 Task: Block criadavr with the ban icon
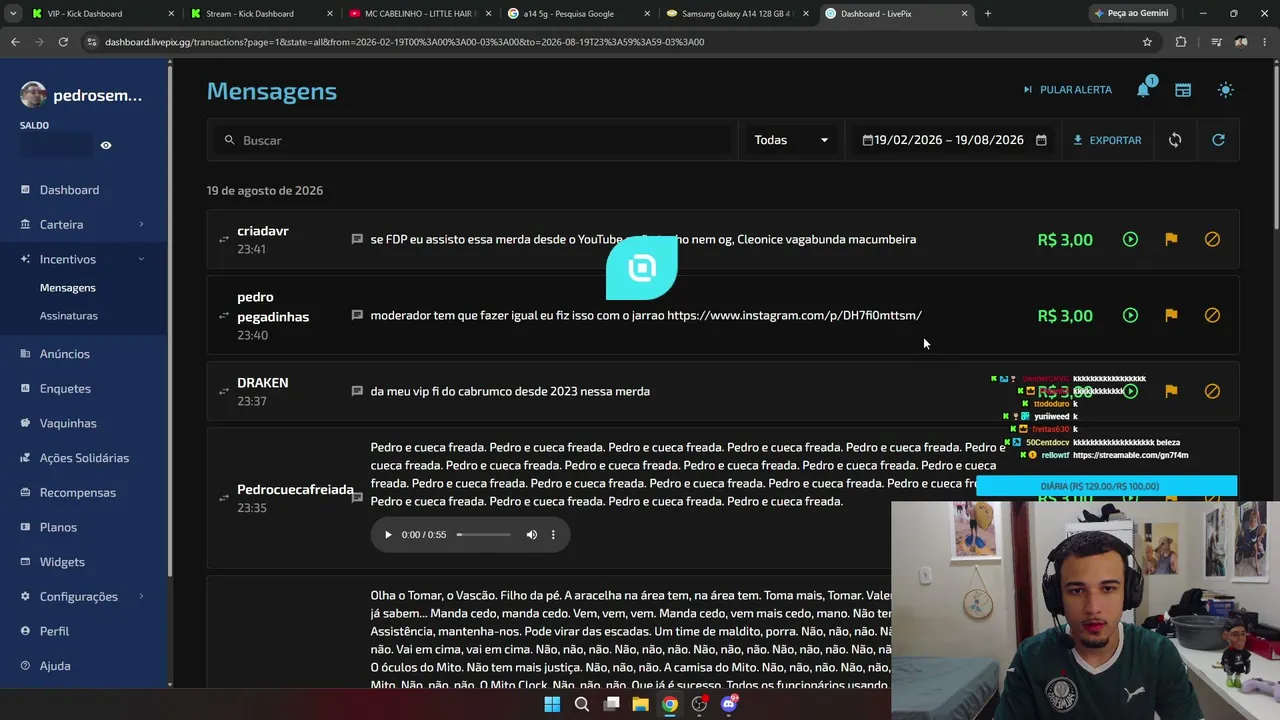1212,239
